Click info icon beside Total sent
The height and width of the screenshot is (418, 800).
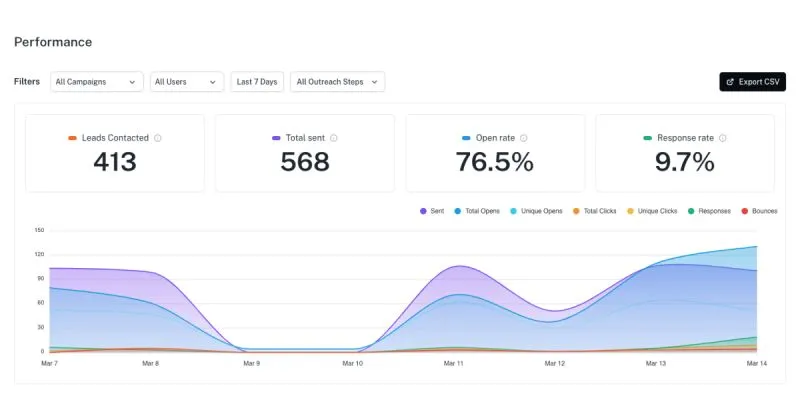coord(334,138)
